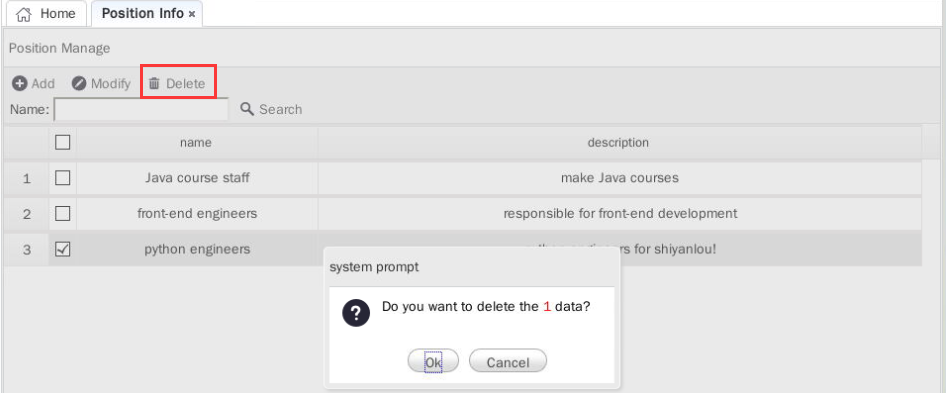
Task: Click the Add plus icon
Action: [19, 83]
